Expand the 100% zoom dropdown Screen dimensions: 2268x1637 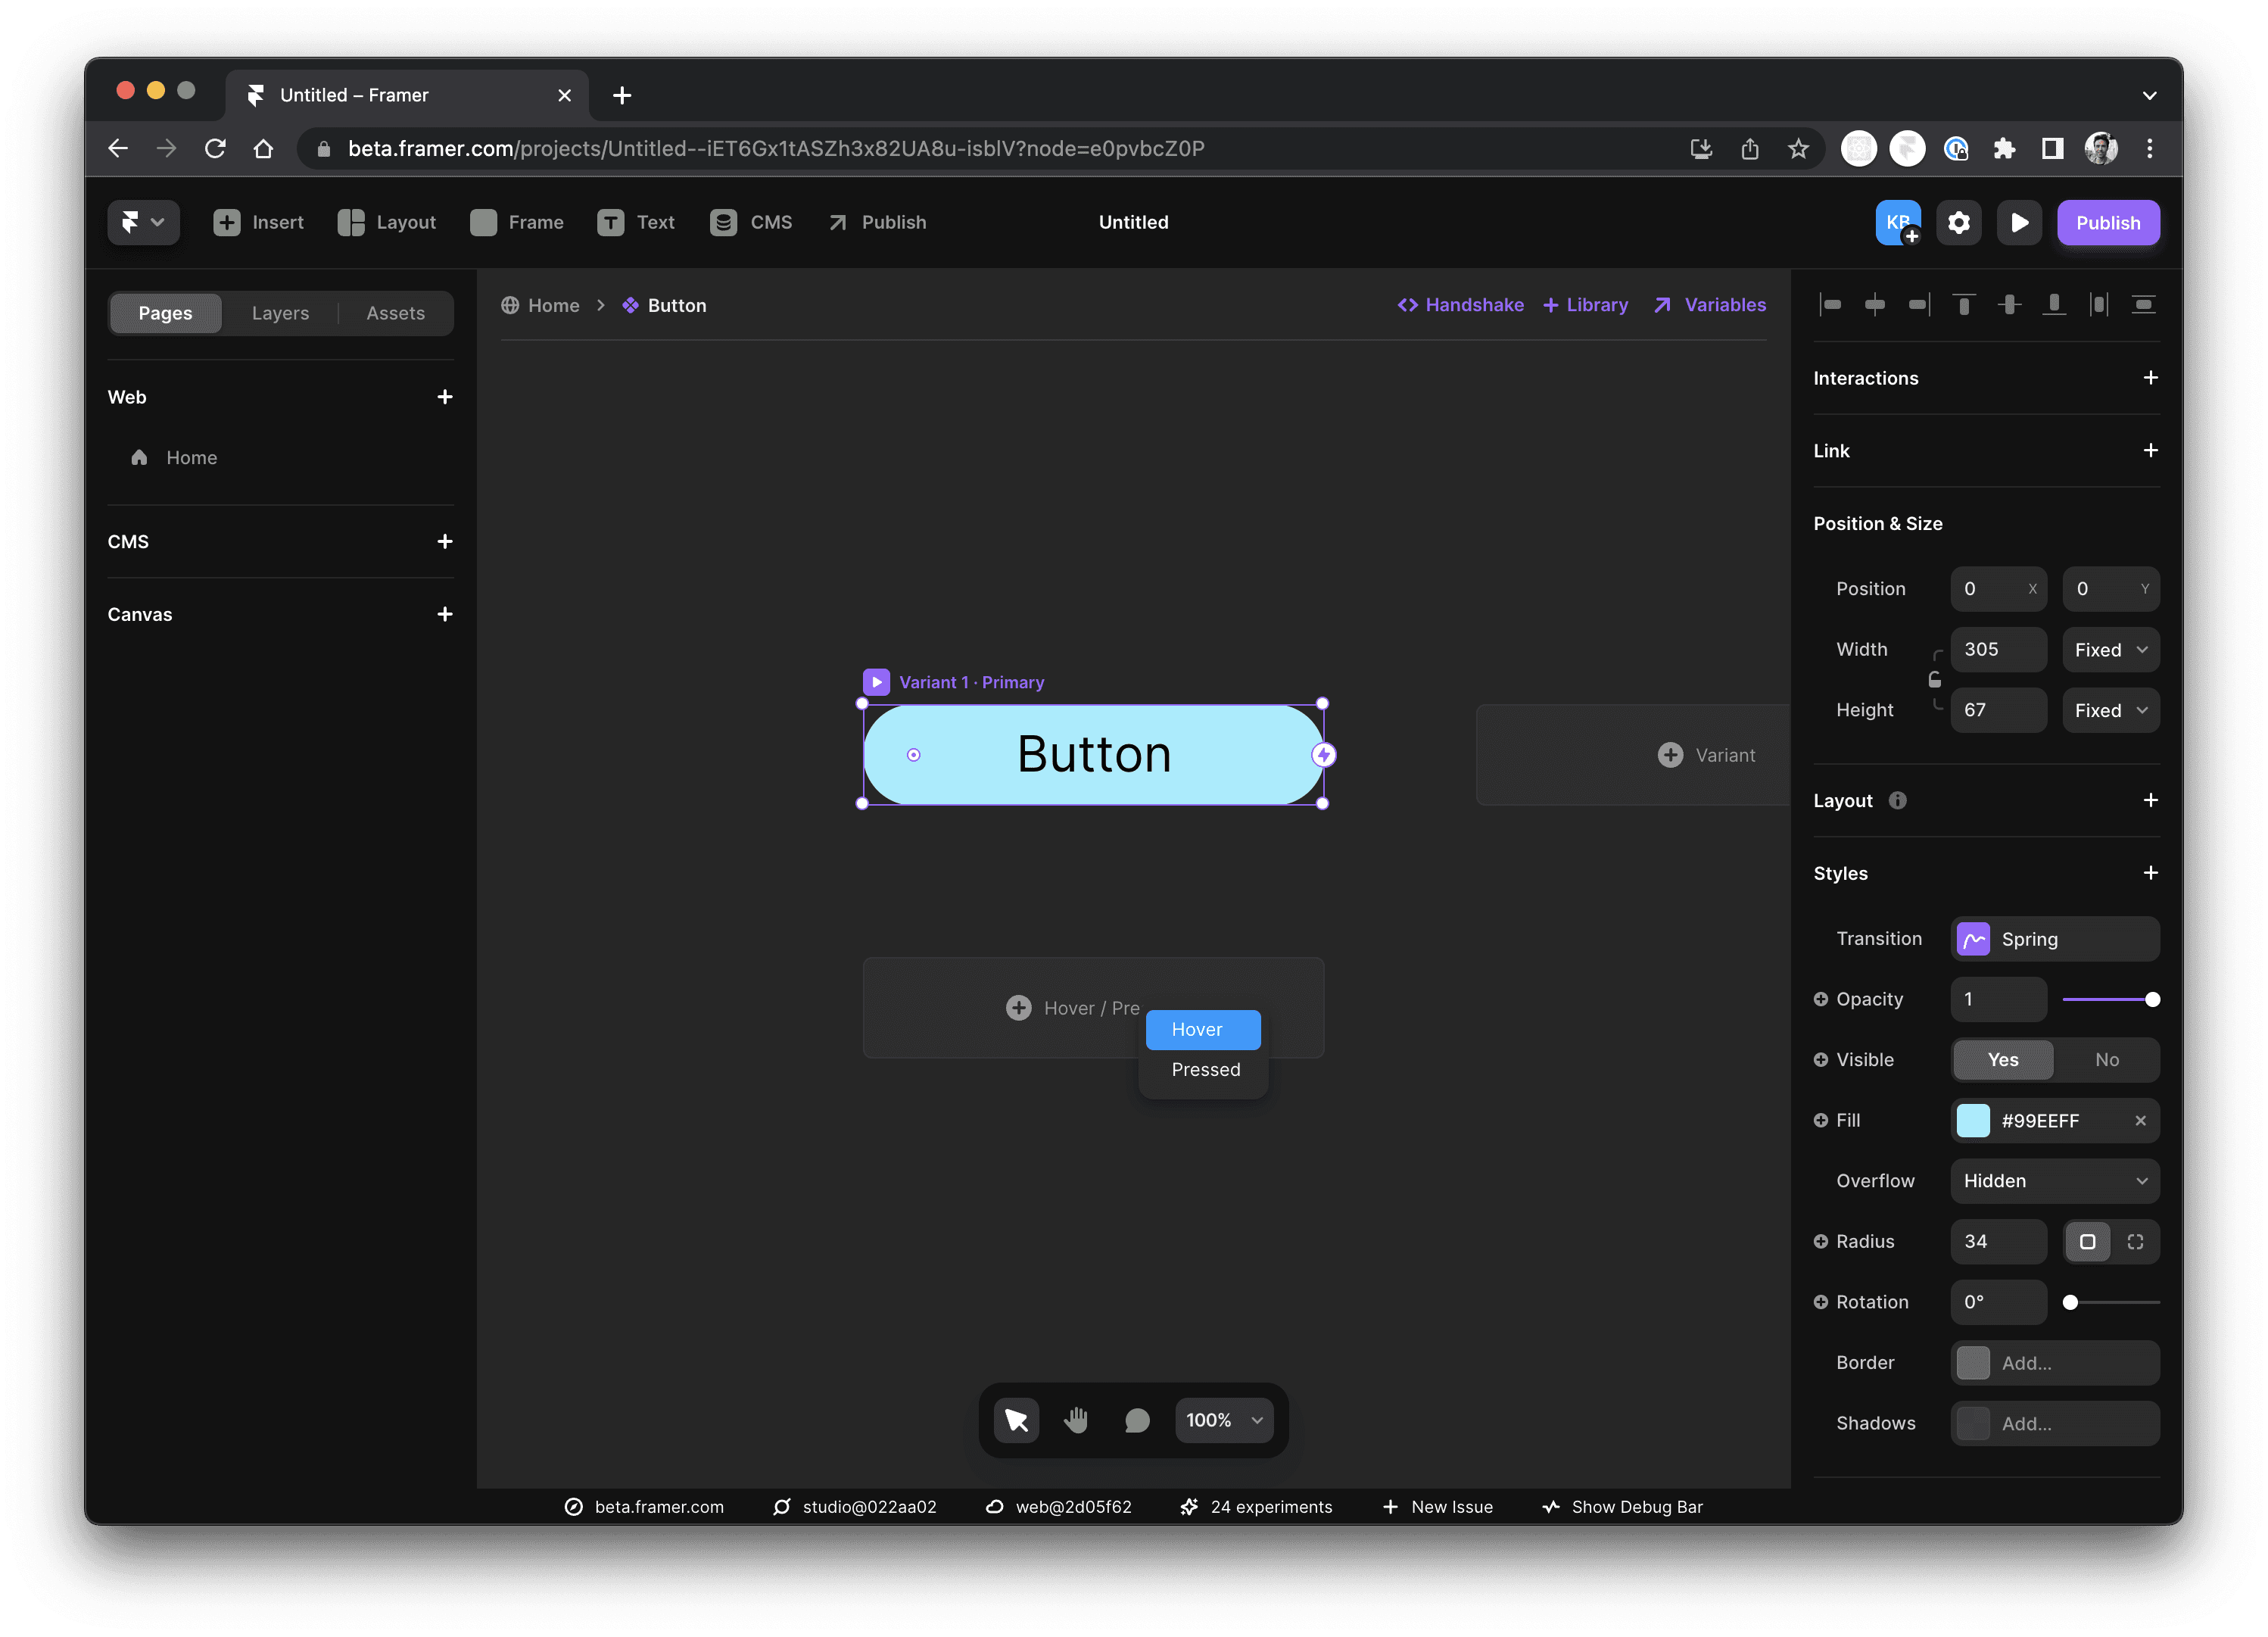click(x=1225, y=1420)
